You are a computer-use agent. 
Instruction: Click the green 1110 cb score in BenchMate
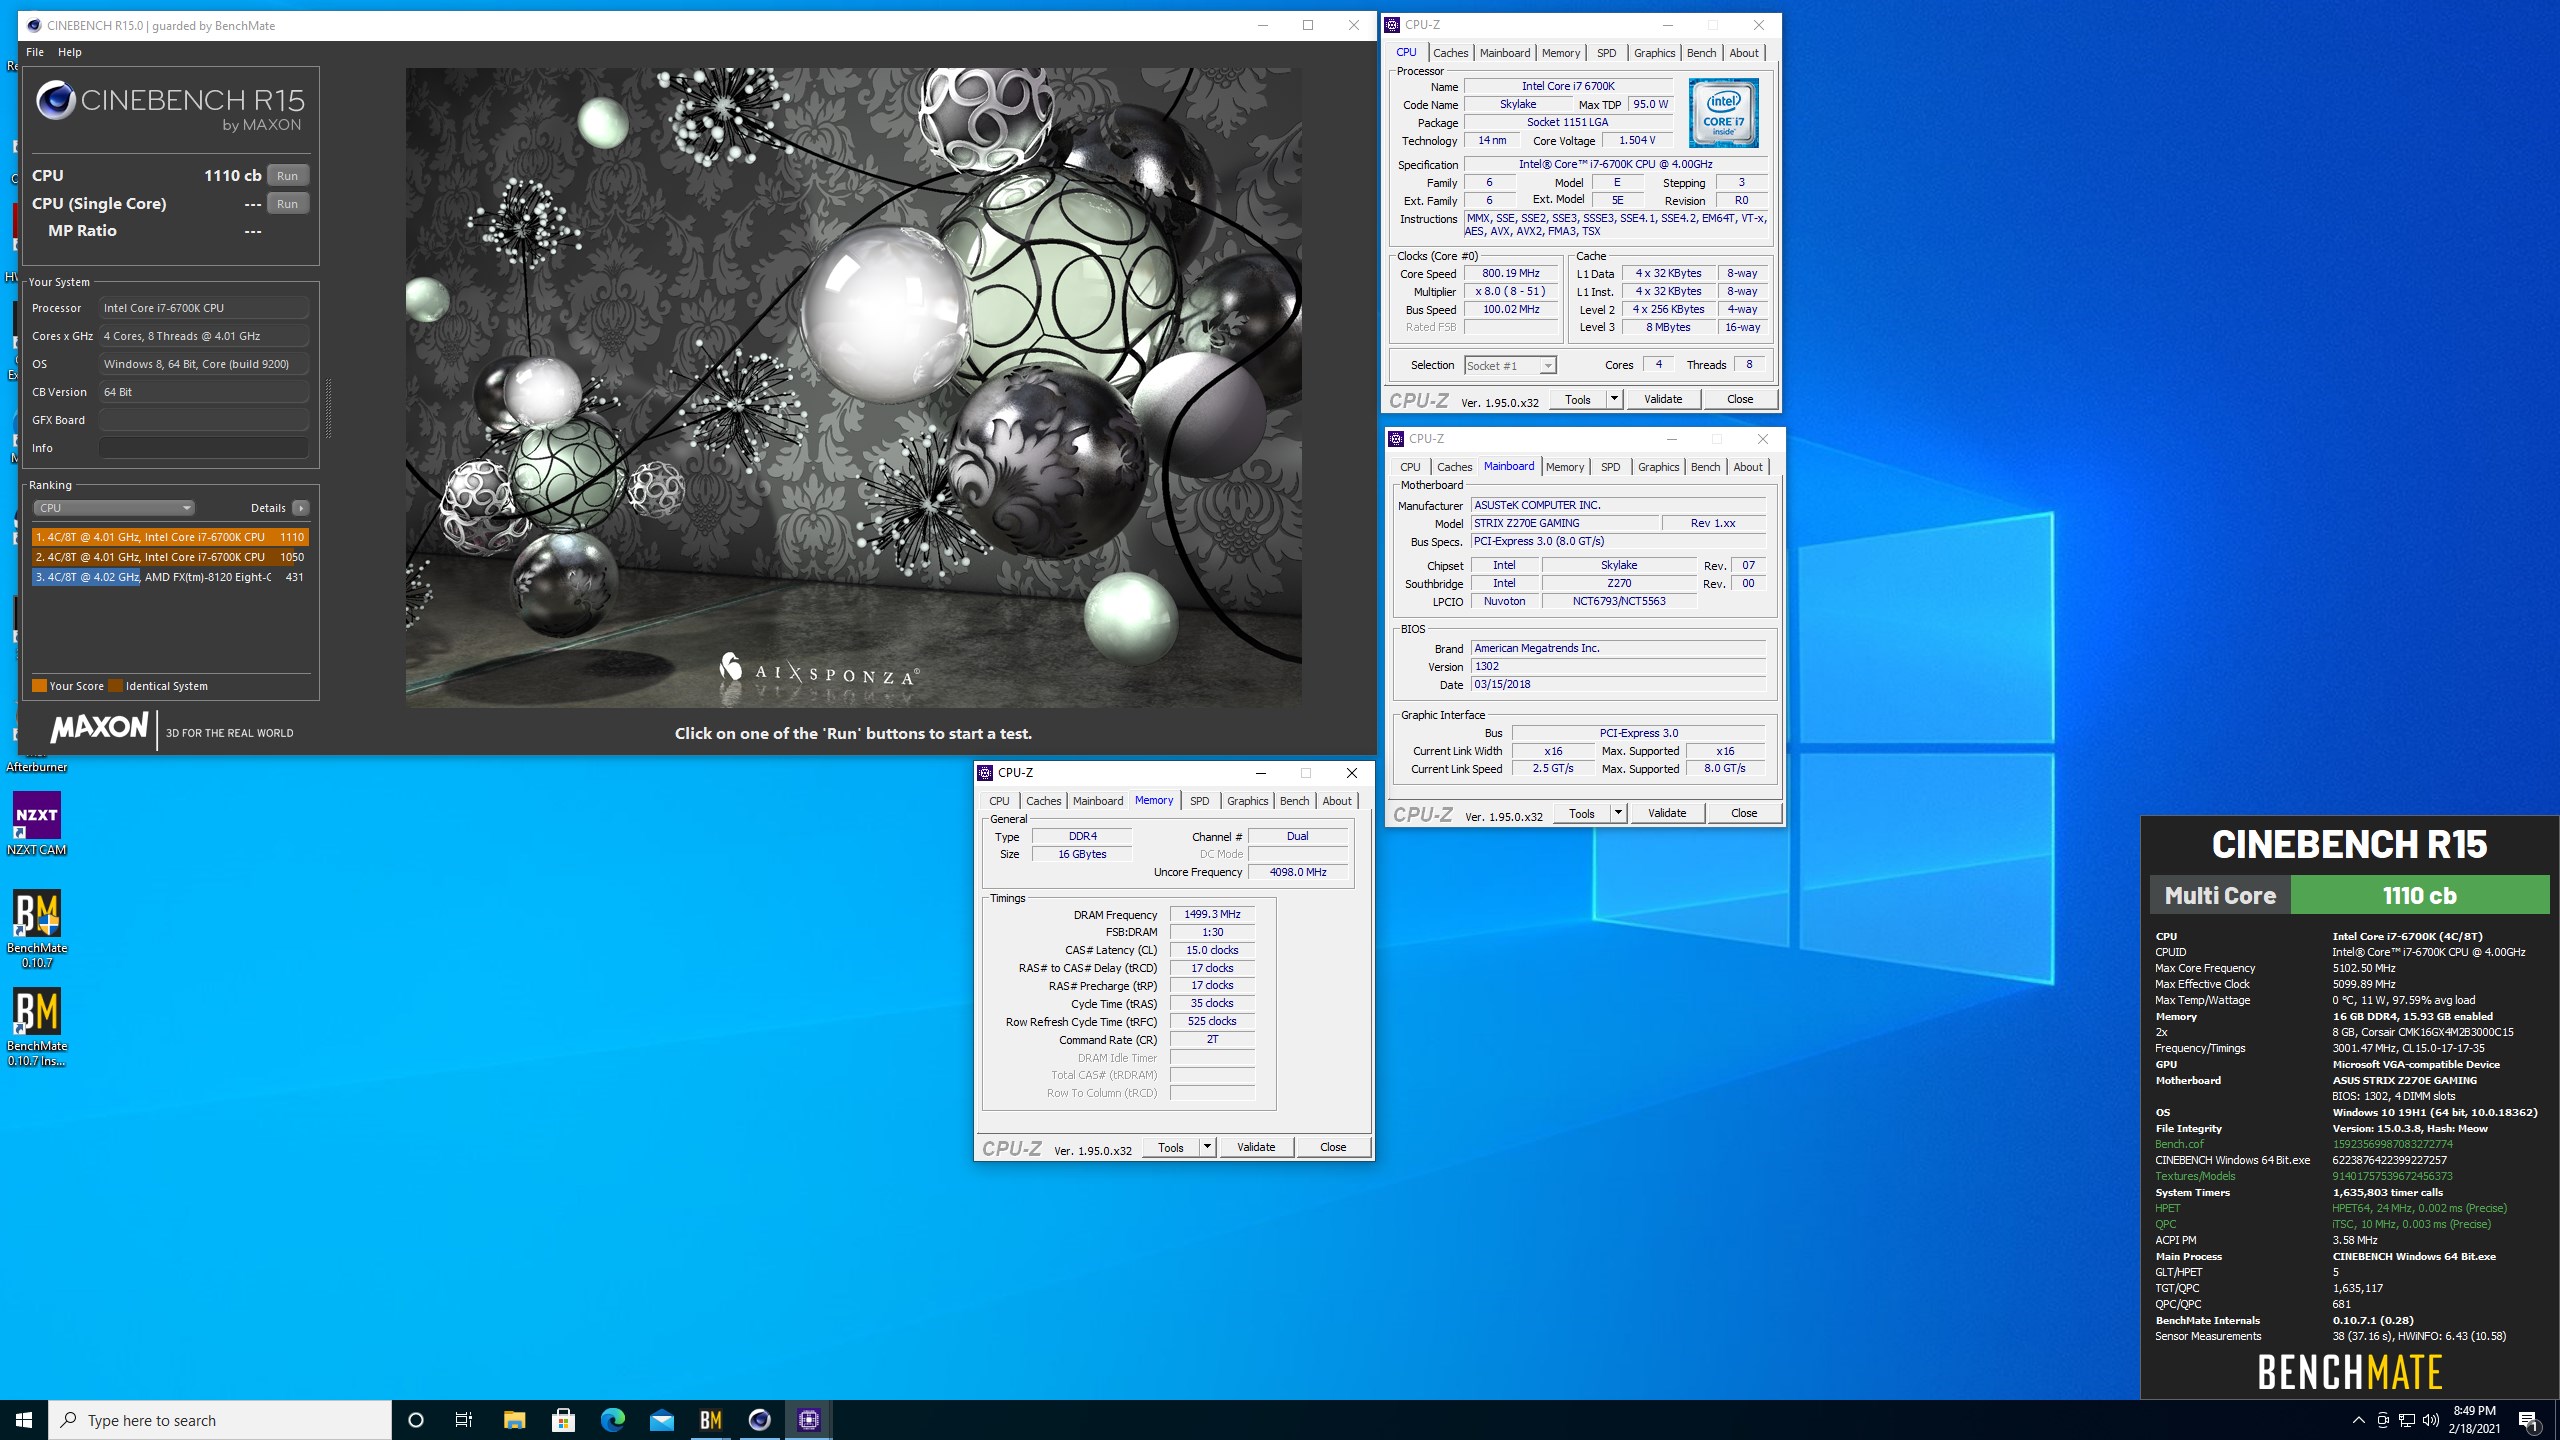(x=2419, y=895)
